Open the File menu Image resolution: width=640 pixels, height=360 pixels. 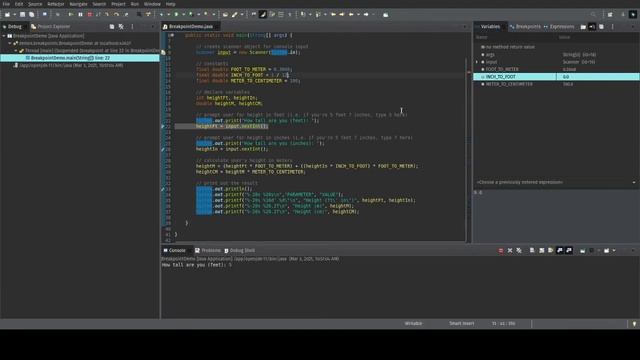[6, 4]
